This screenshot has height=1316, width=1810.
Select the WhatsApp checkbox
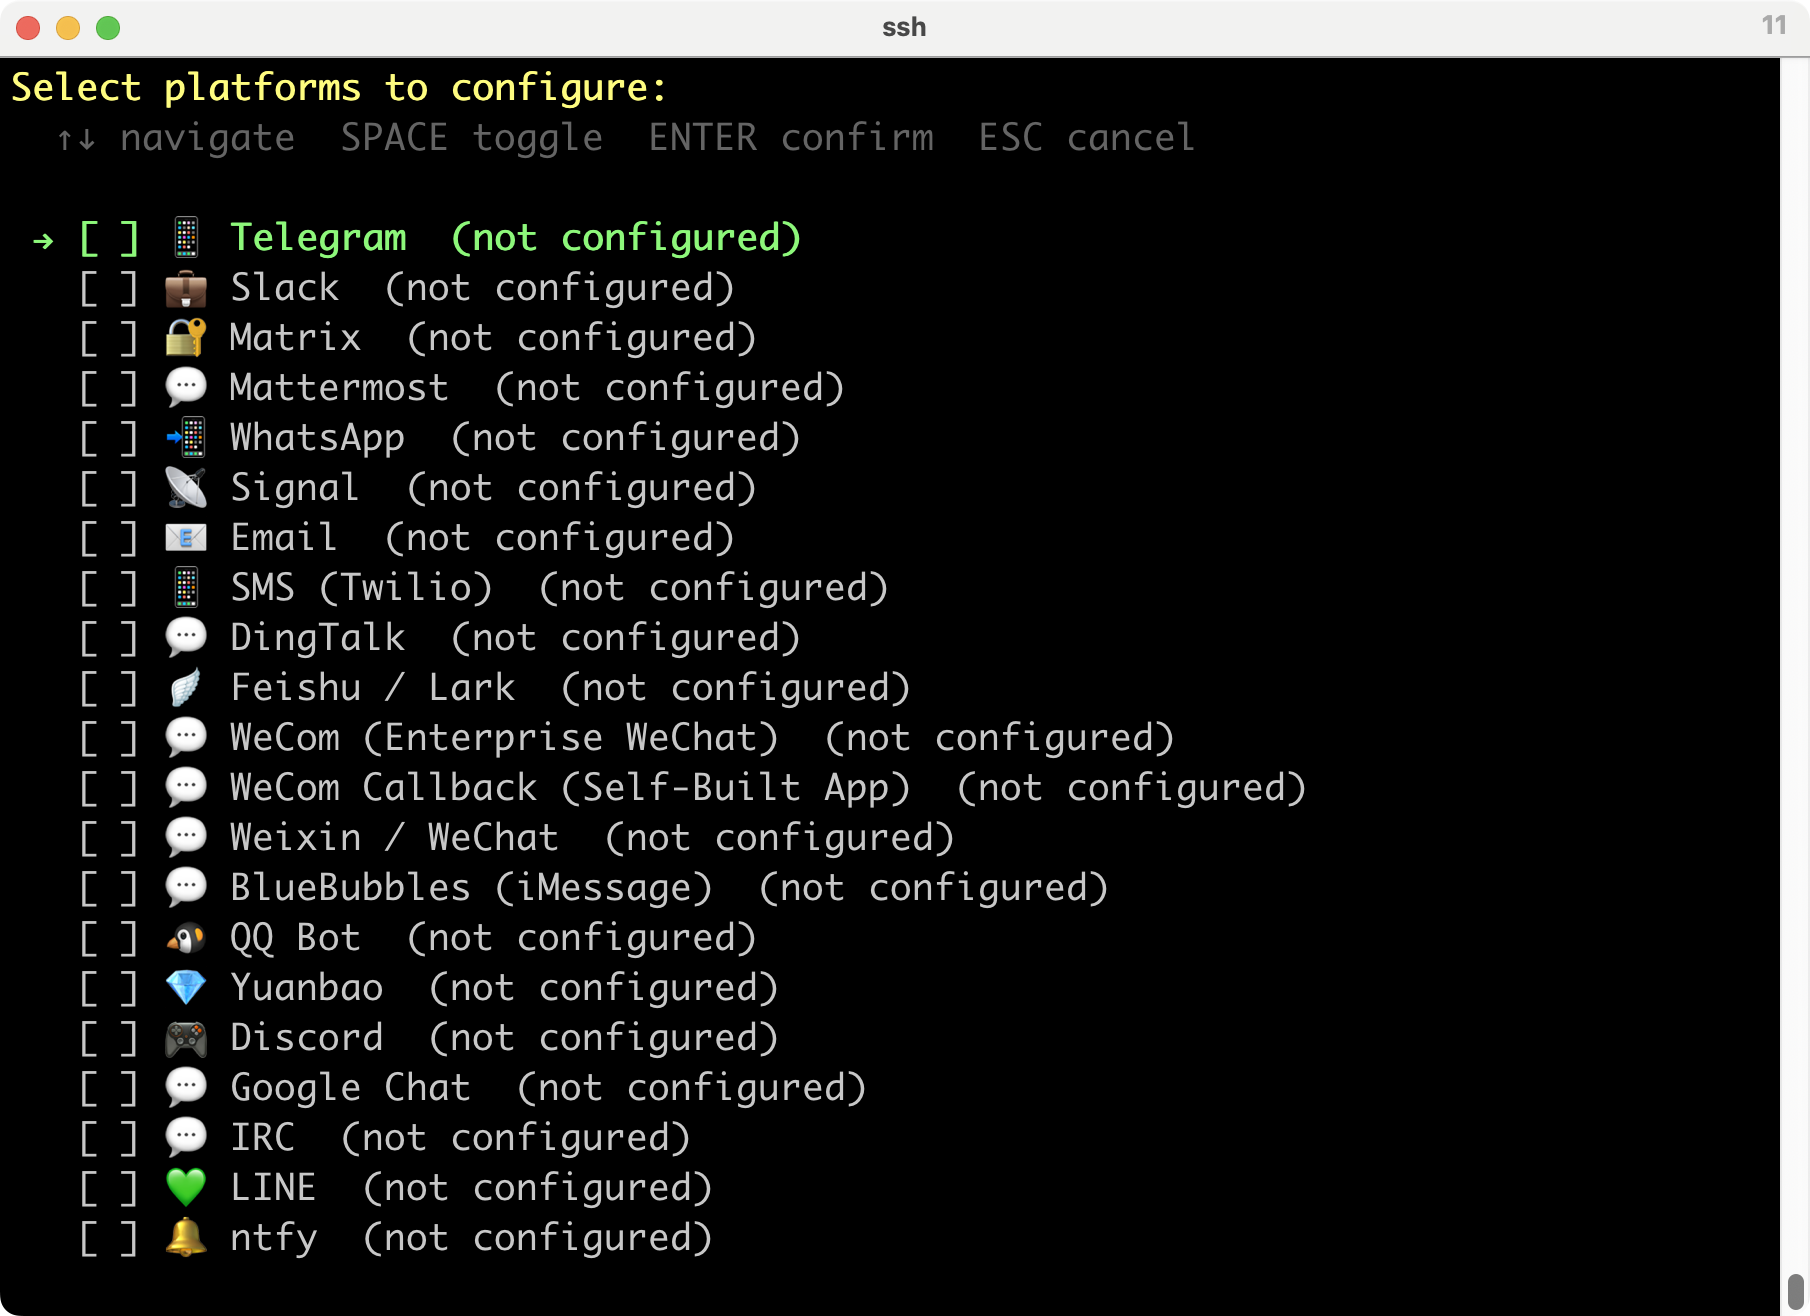pos(109,438)
